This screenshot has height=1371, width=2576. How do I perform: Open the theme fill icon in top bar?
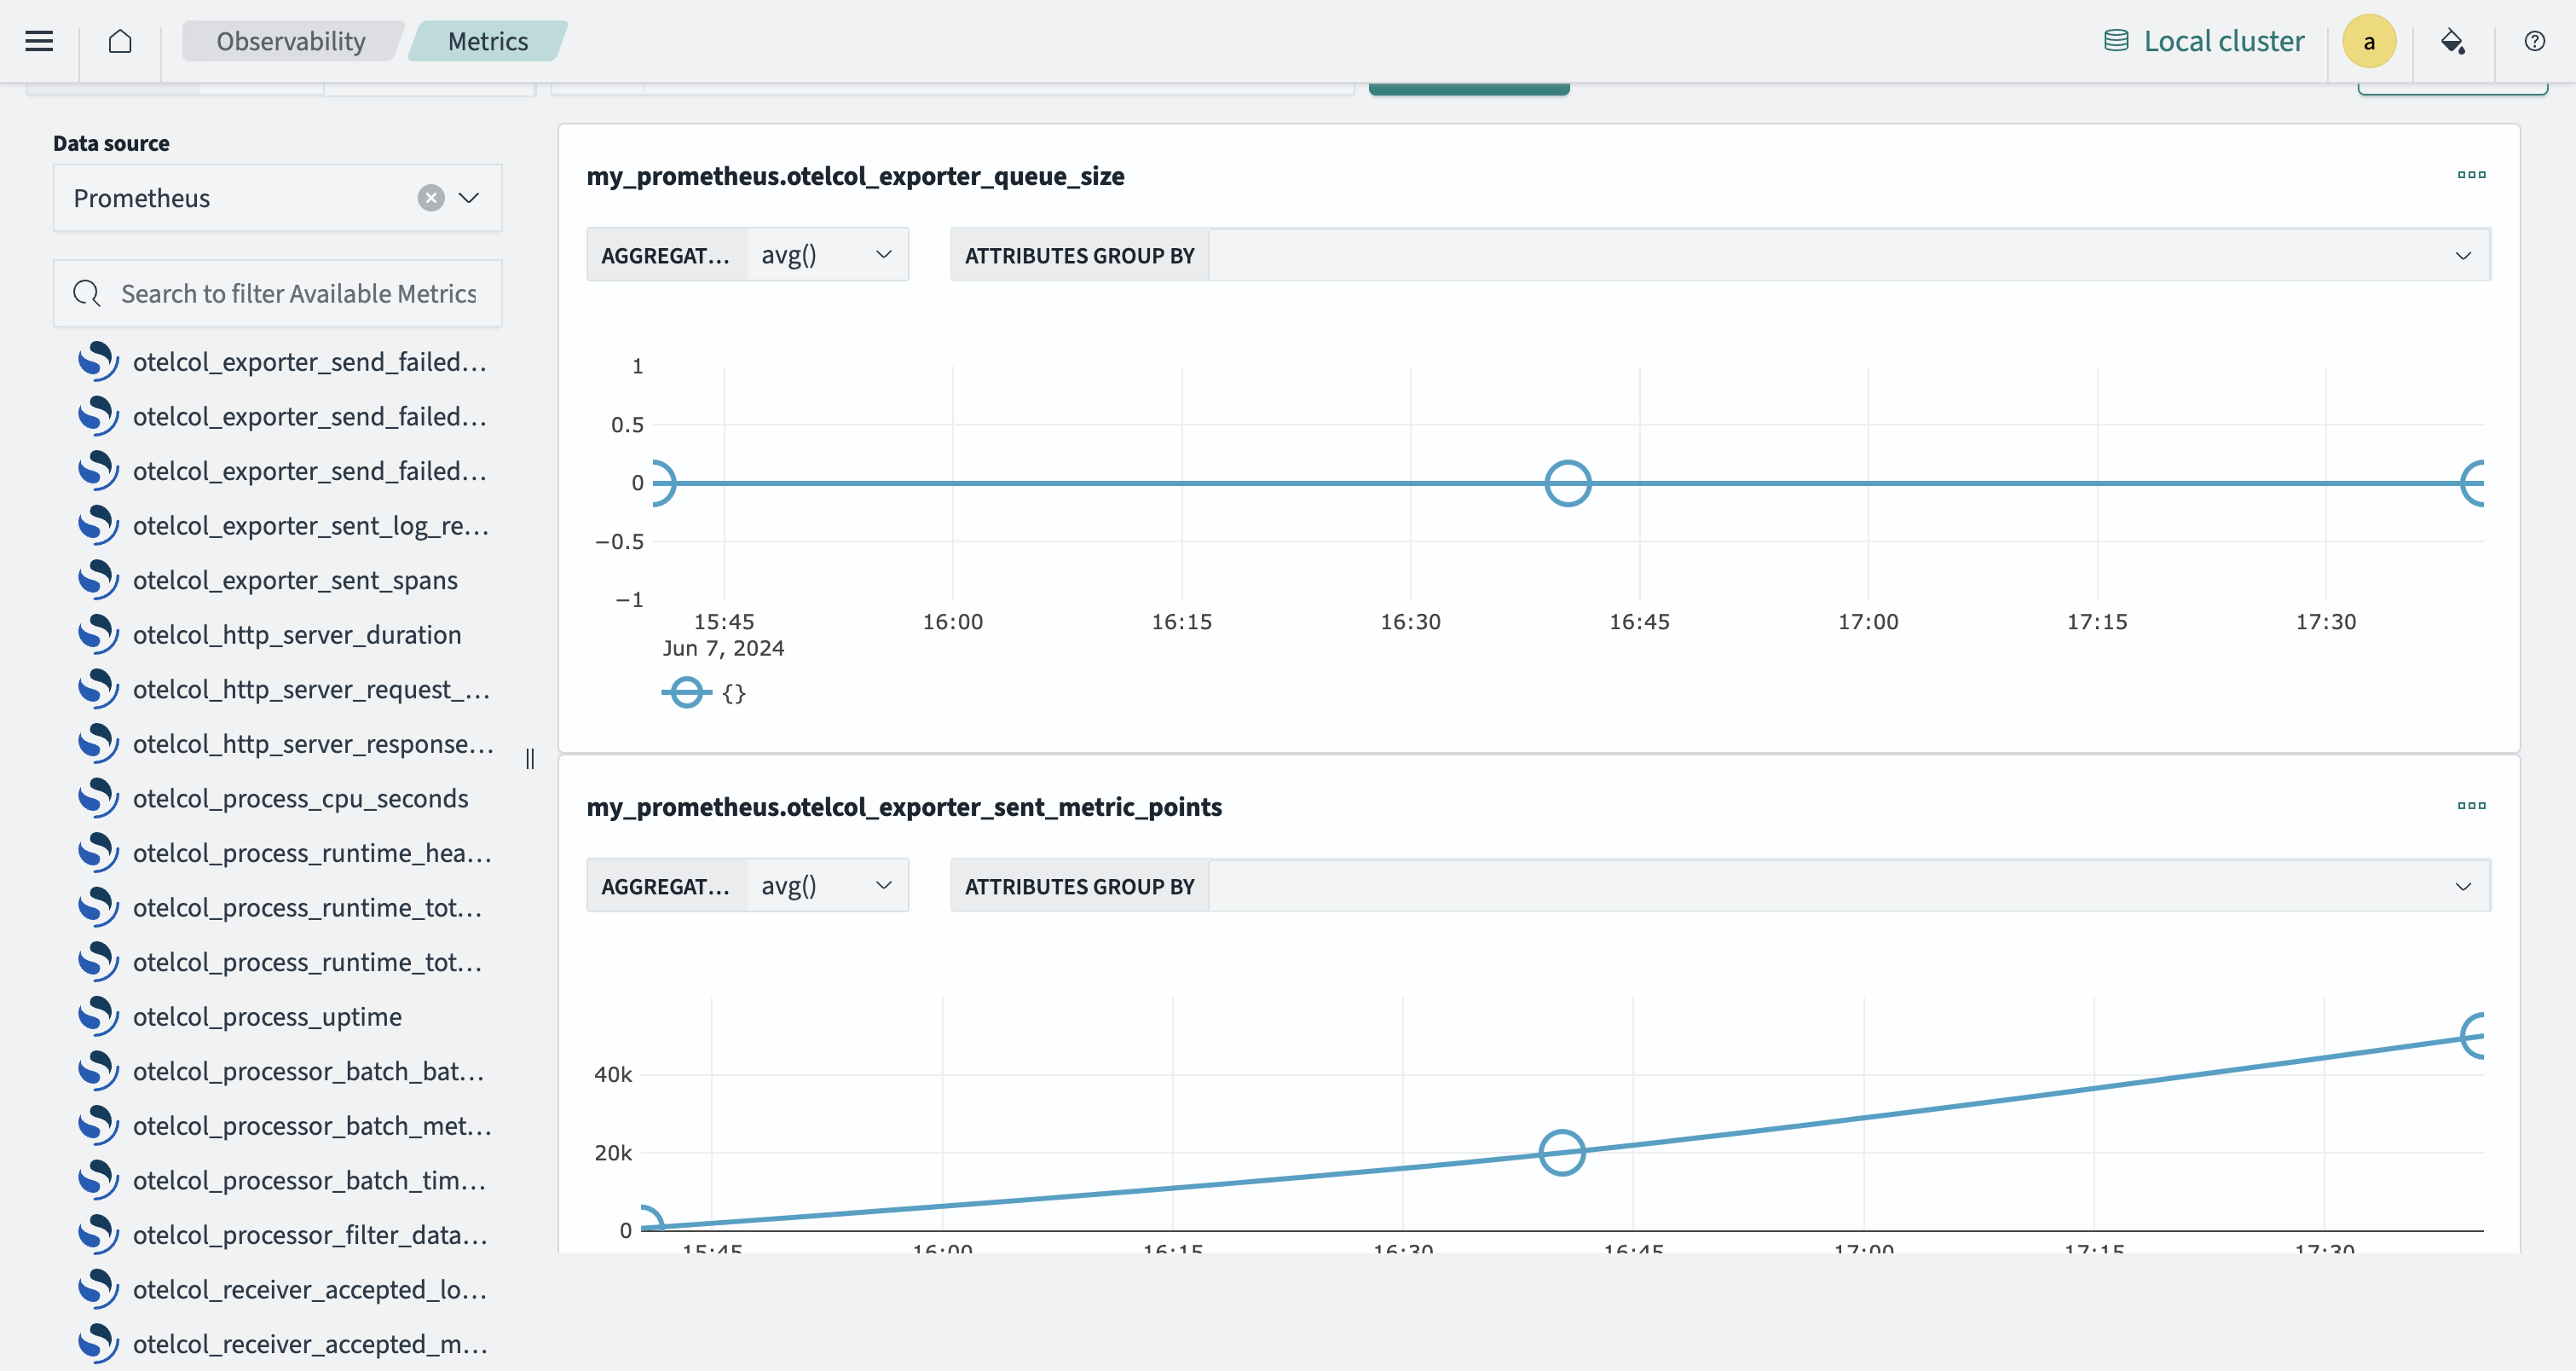click(2452, 40)
